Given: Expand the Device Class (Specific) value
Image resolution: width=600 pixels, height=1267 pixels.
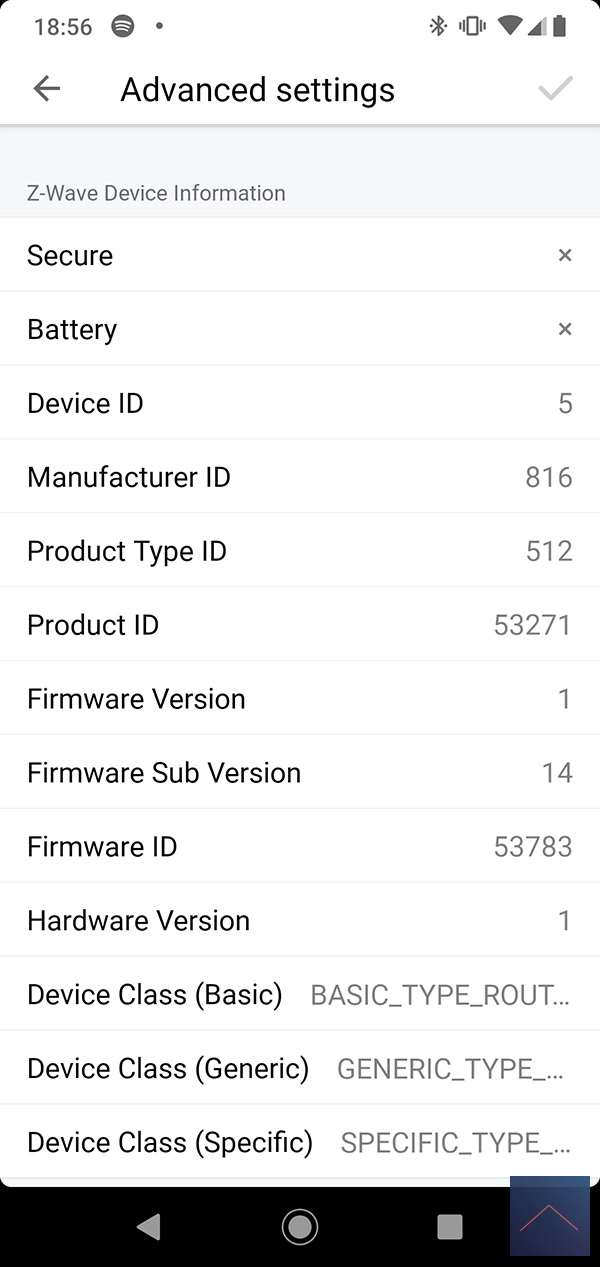Looking at the screenshot, I should 456,1142.
